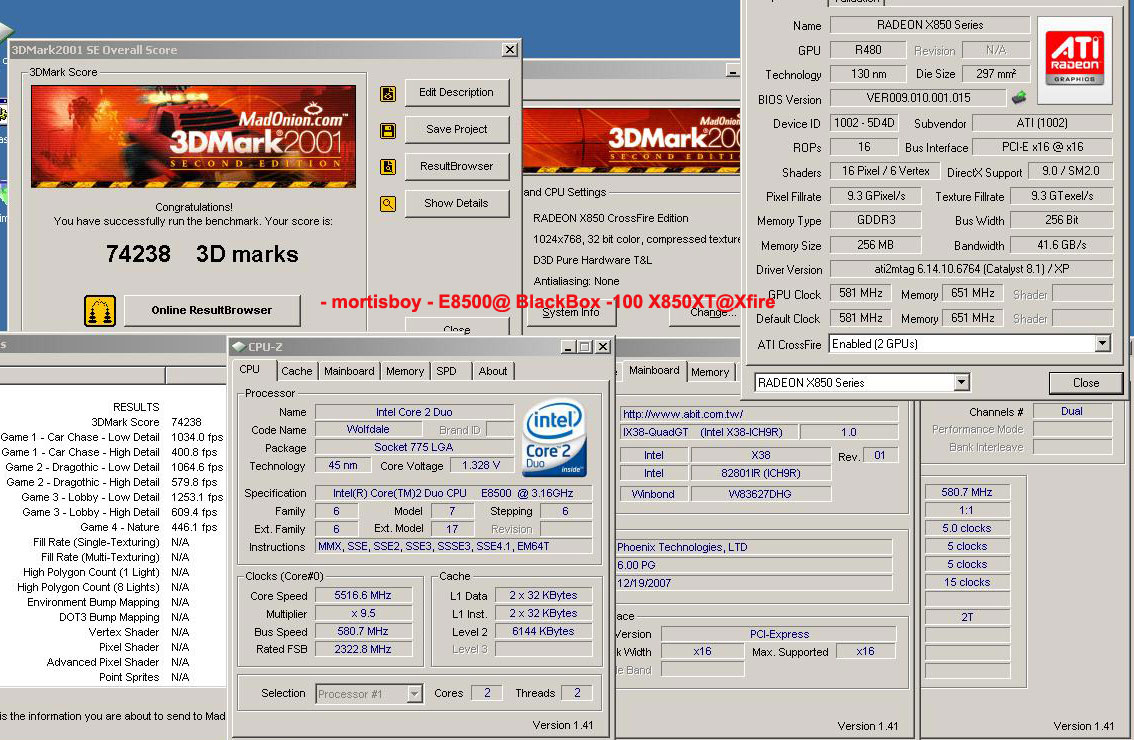The height and width of the screenshot is (740, 1134).
Task: Expand the ATI CrossFire dropdown
Action: tap(1102, 344)
